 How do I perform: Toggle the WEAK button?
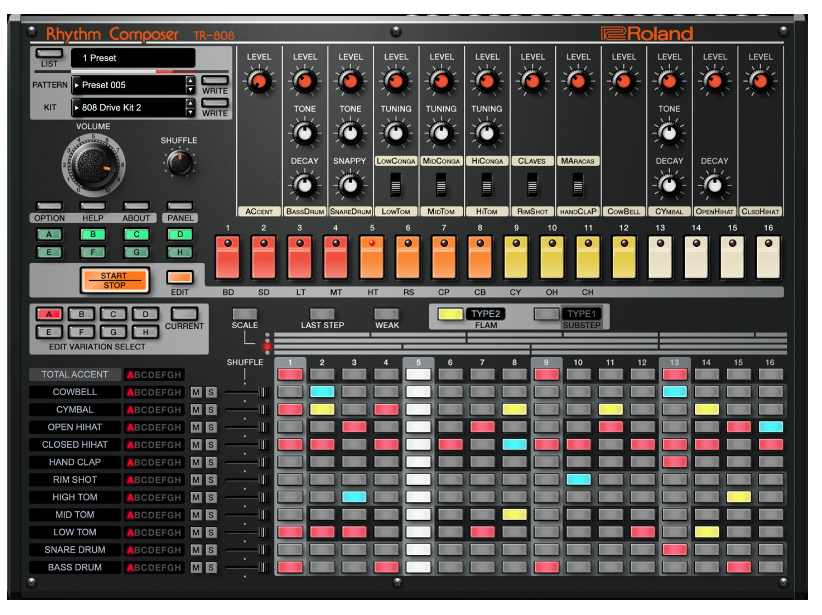click(386, 314)
